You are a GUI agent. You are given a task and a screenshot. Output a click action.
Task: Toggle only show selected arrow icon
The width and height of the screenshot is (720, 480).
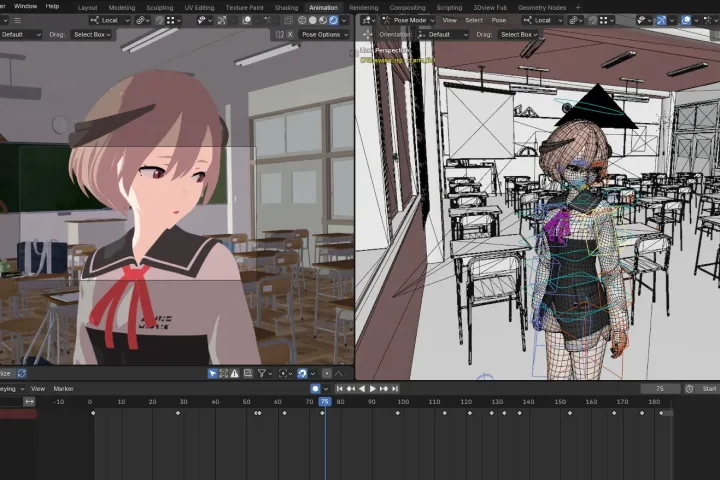212,373
